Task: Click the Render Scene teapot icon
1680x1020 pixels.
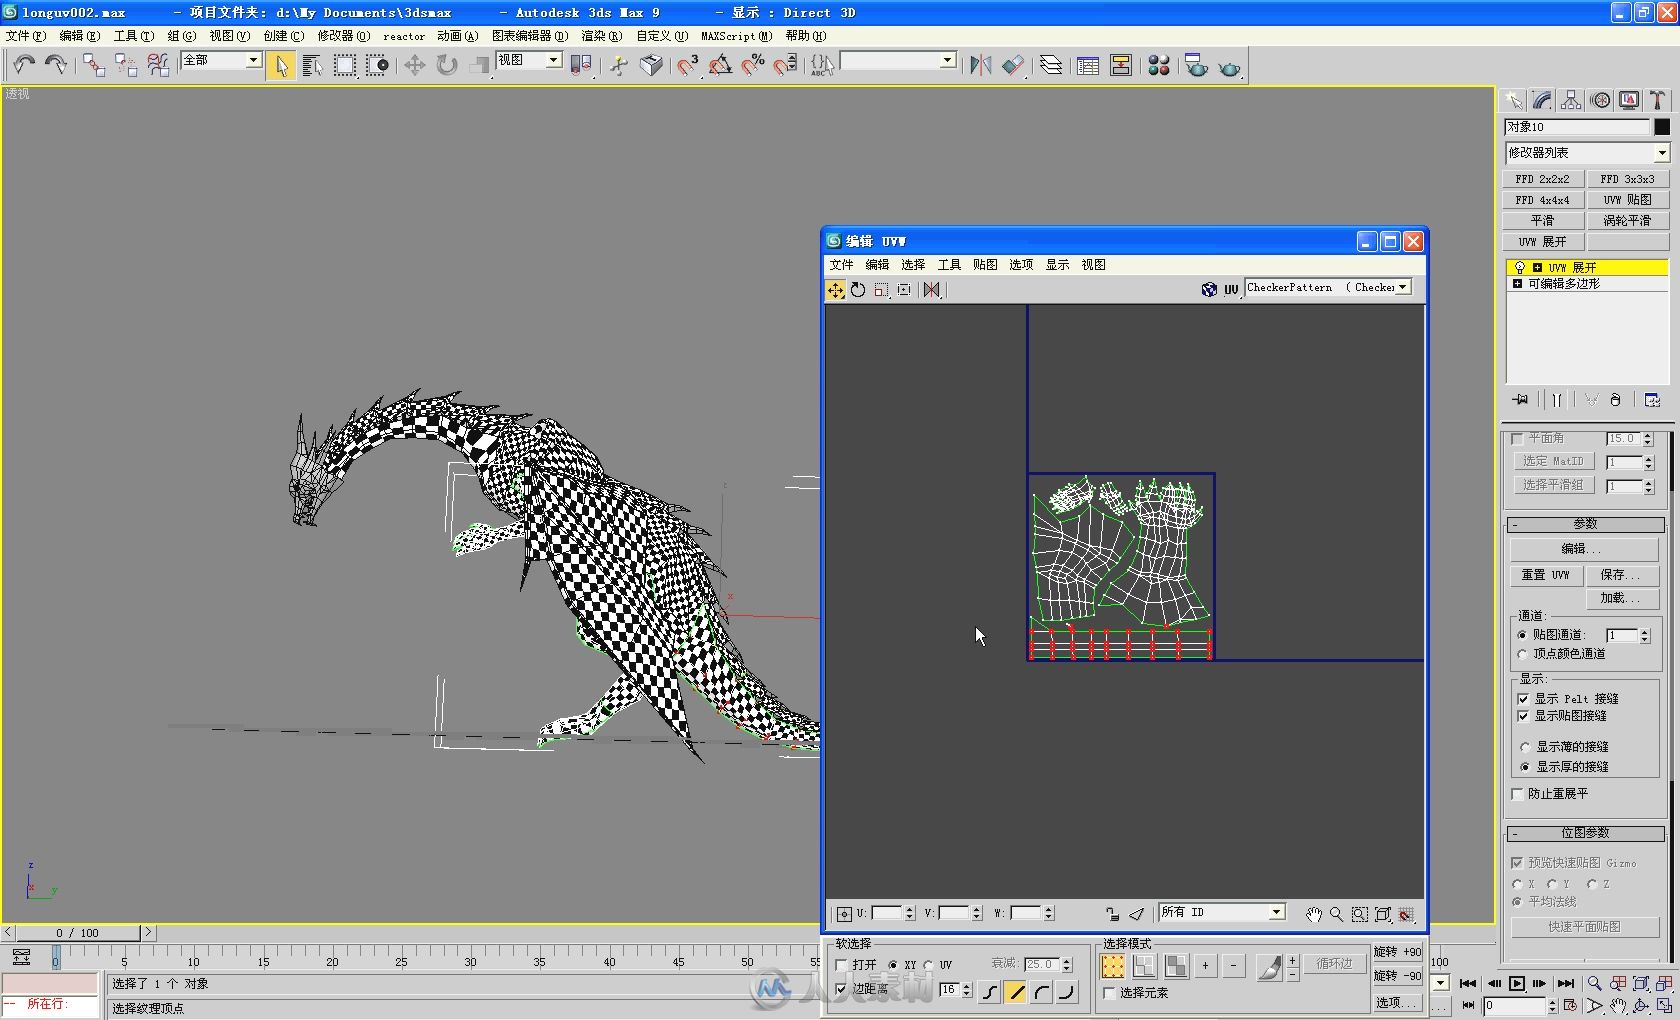Action: click(x=1196, y=66)
